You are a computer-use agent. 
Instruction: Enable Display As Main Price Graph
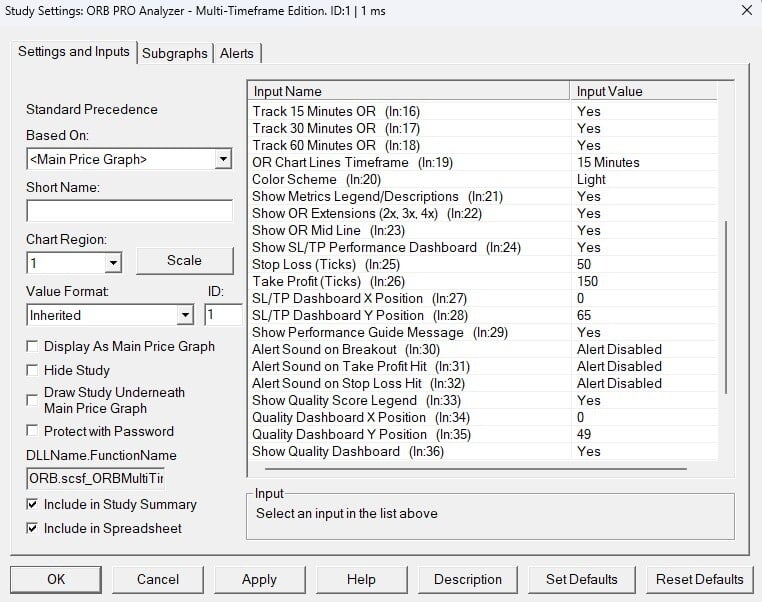click(x=32, y=346)
